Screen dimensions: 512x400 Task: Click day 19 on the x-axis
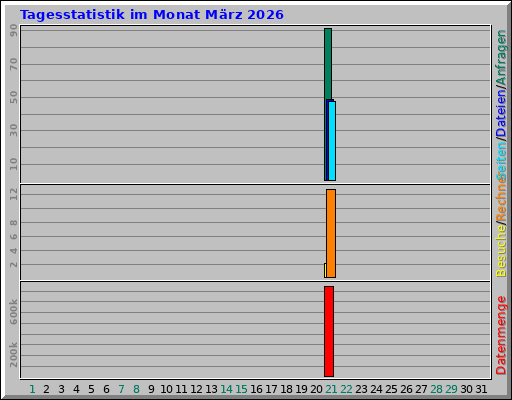(301, 389)
